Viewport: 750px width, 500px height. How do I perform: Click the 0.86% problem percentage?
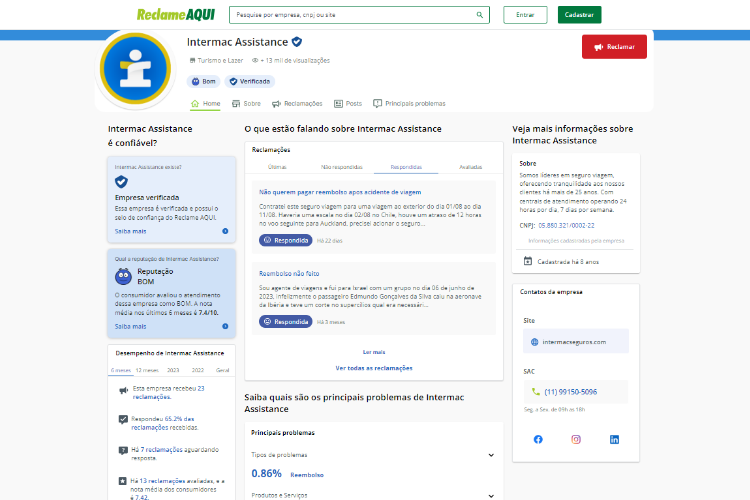266,474
